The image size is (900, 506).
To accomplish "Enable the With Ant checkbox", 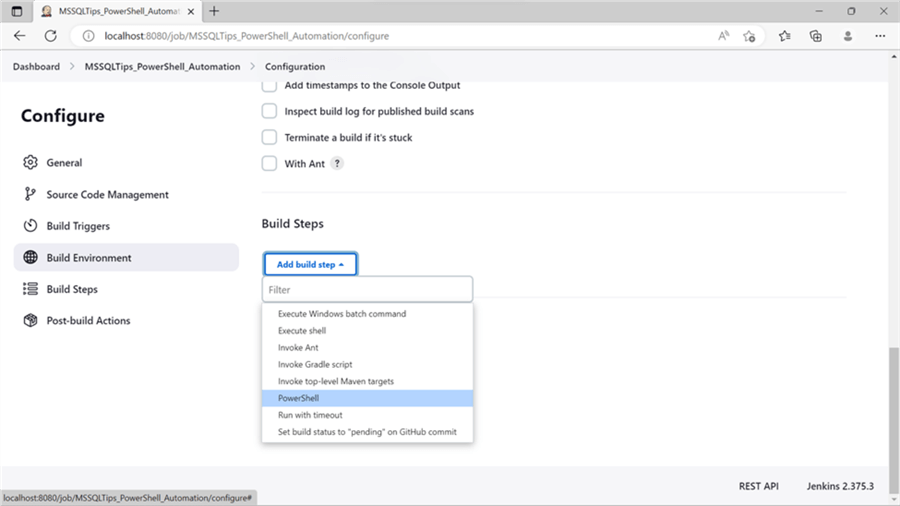I will pyautogui.click(x=269, y=164).
